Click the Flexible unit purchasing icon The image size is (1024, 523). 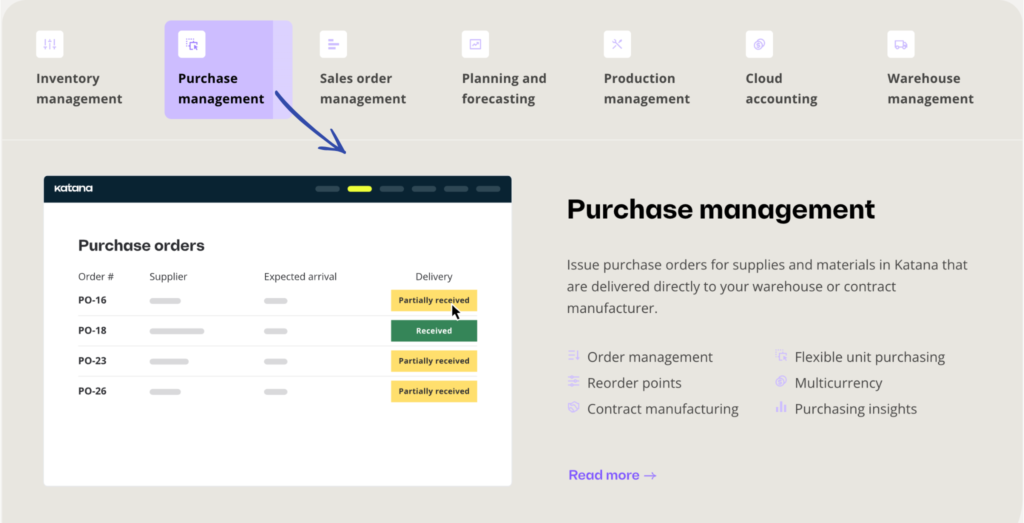(781, 356)
